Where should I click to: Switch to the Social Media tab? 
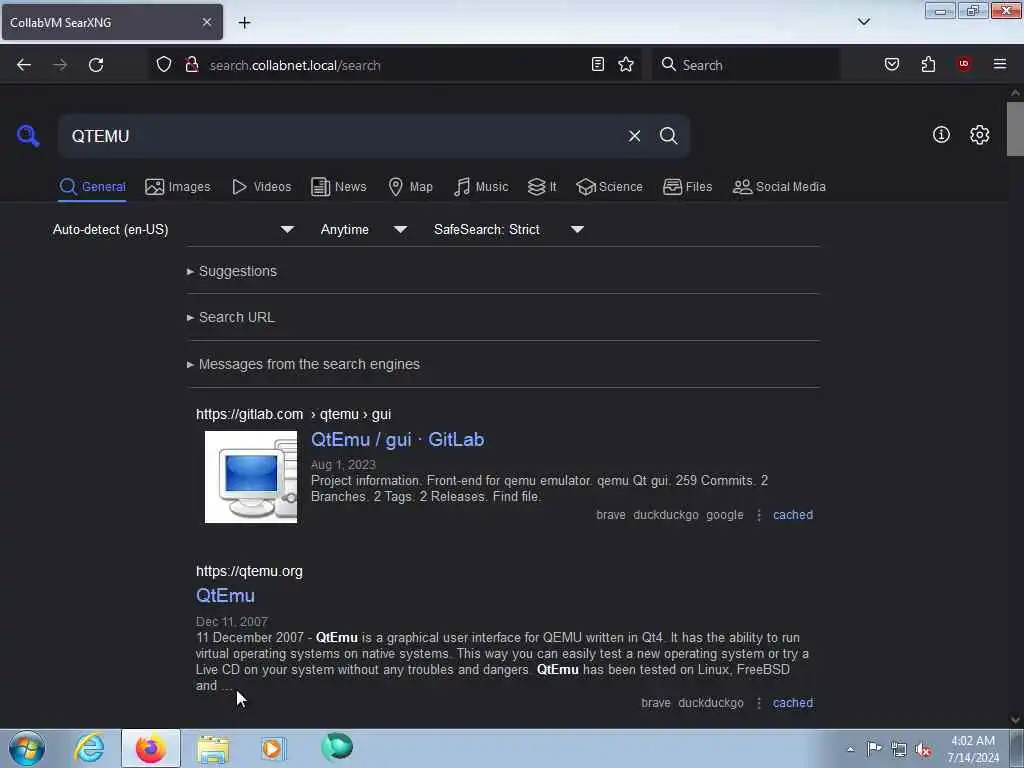(x=779, y=187)
